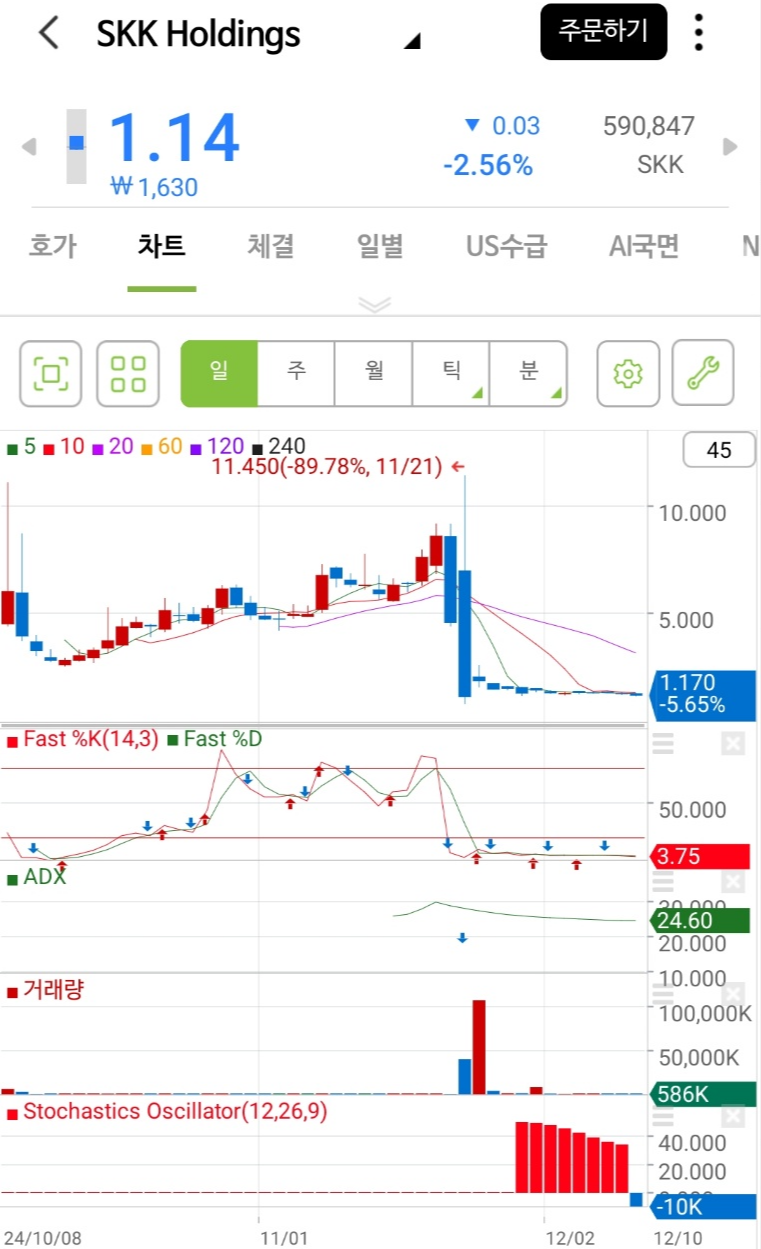Screen dimensions: 761x1249
Task: Reorder Stochastics Oscillator panel via handle icon
Action: click(663, 1116)
